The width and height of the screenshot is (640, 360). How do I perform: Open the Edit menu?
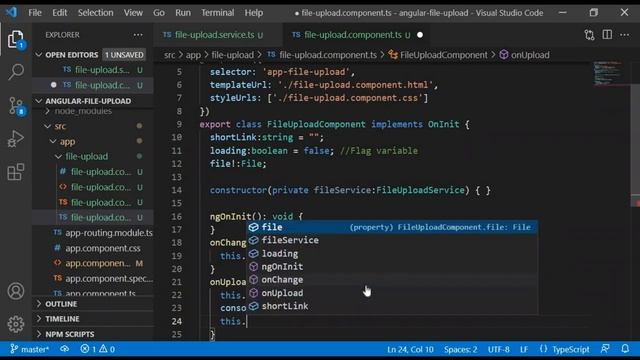tap(60, 13)
